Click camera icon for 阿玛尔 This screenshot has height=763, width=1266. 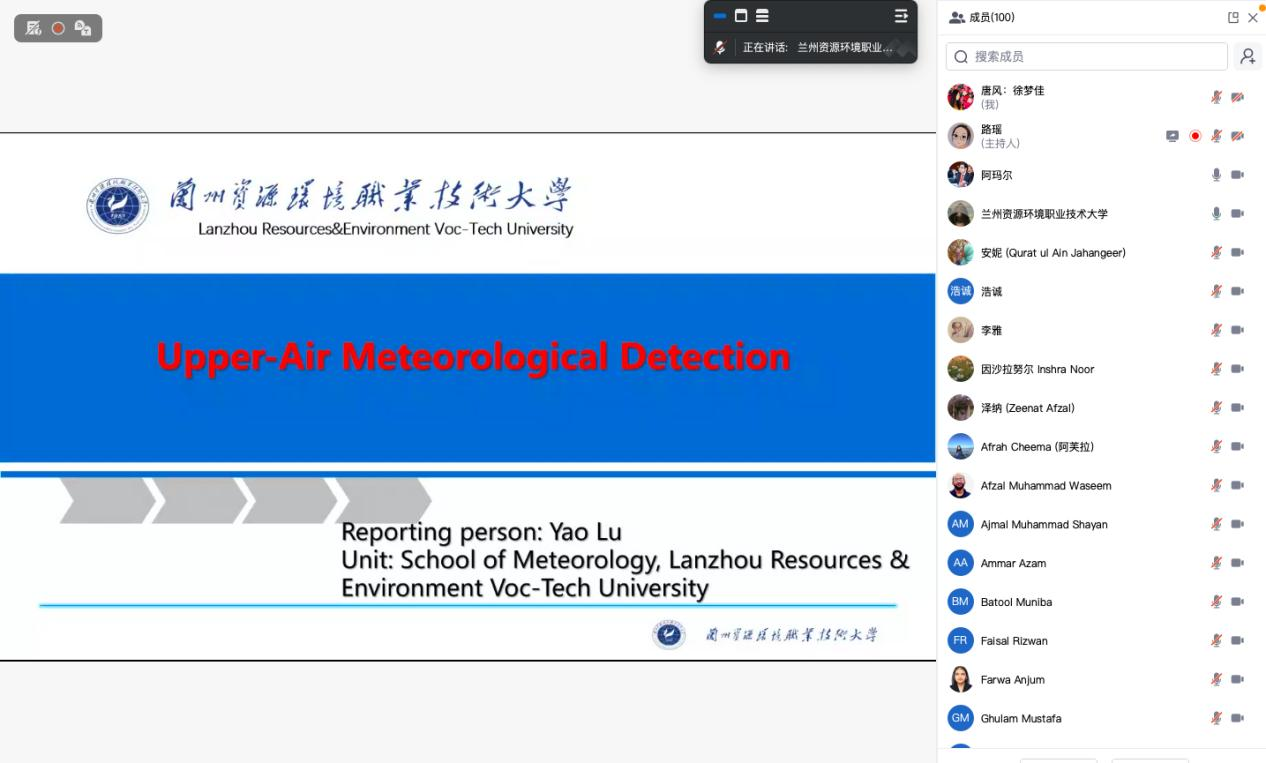tap(1238, 175)
